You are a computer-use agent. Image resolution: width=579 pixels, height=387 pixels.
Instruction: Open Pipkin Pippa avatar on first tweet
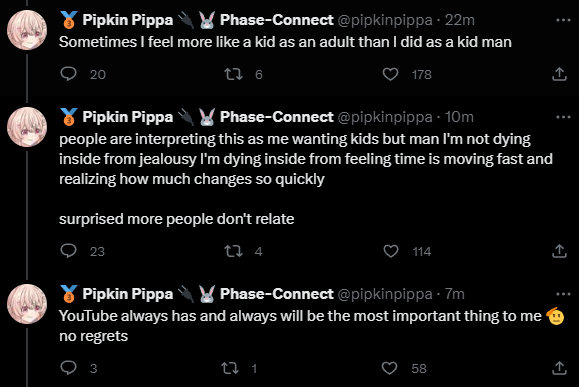[x=27, y=30]
